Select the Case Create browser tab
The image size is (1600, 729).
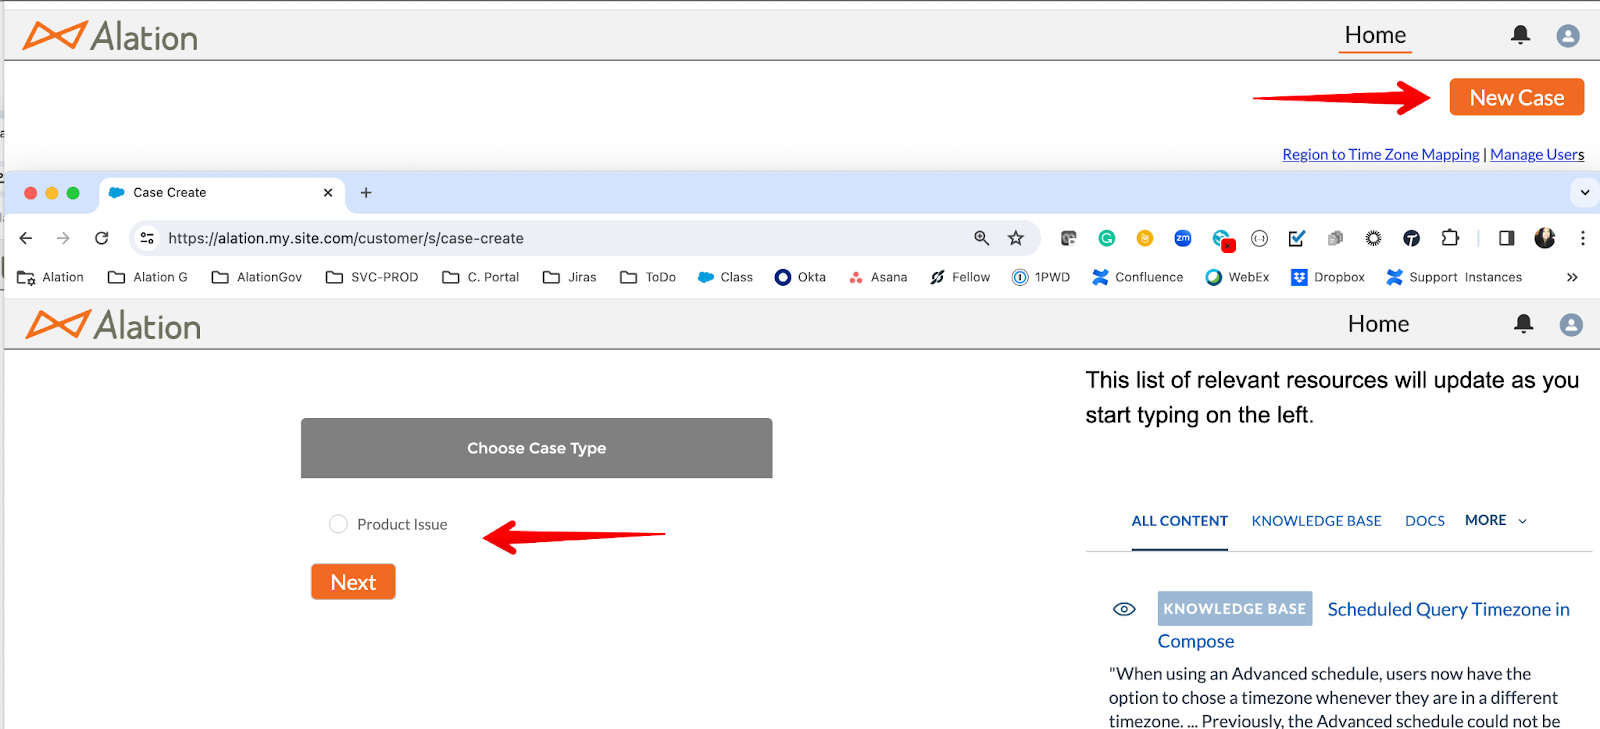tap(222, 192)
